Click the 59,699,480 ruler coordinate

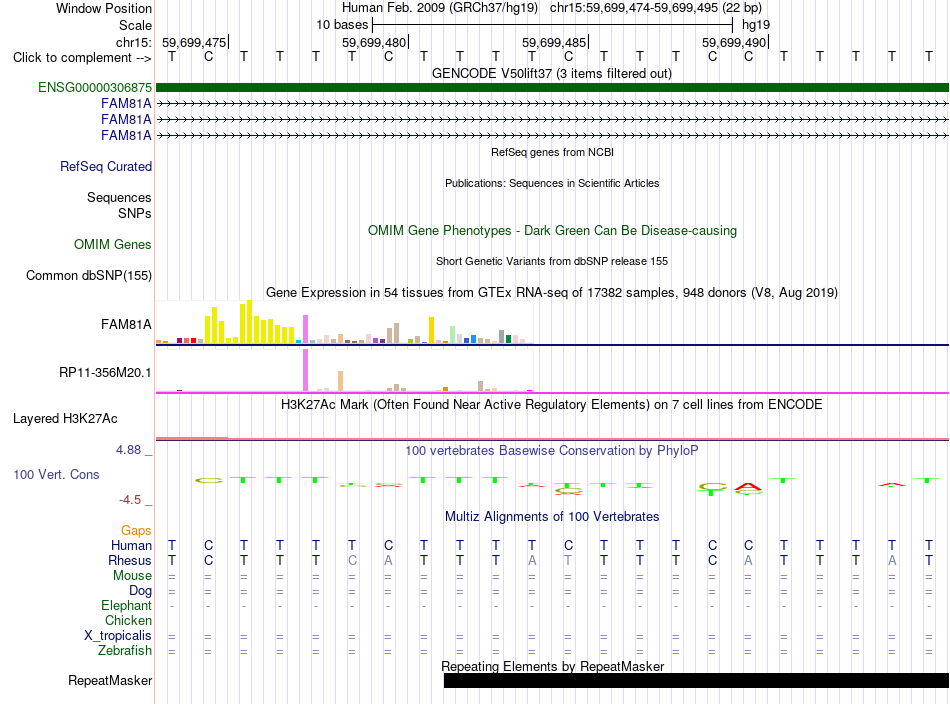click(374, 43)
